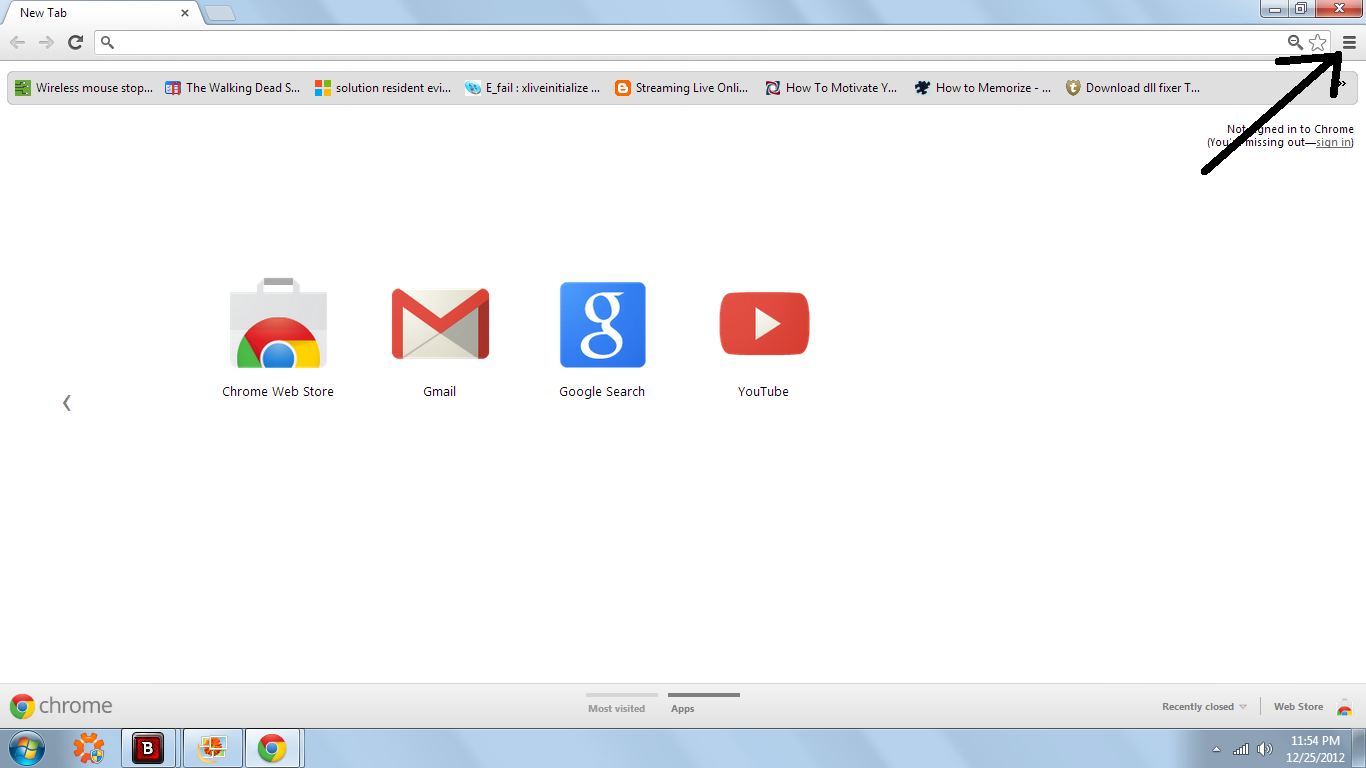The image size is (1366, 768).
Task: Open the Paint taskbar application
Action: (212, 748)
